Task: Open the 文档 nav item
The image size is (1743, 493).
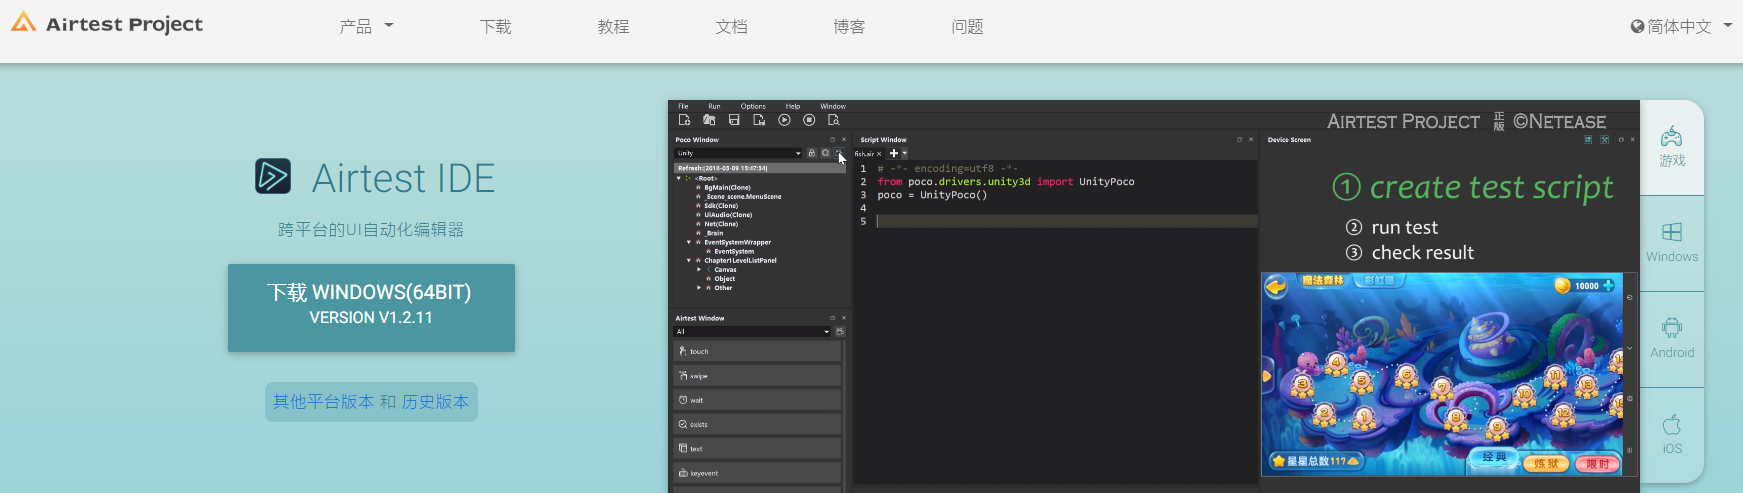Action: pos(731,27)
